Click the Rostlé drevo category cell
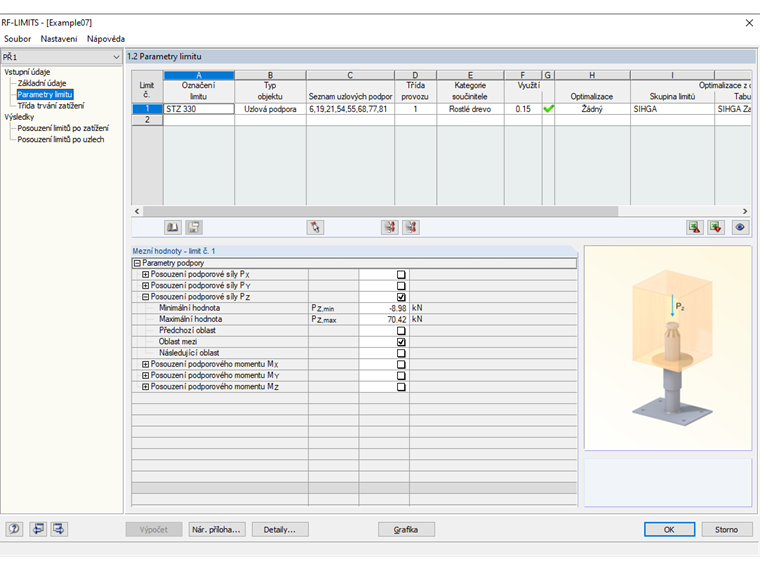The height and width of the screenshot is (570, 760). click(470, 109)
